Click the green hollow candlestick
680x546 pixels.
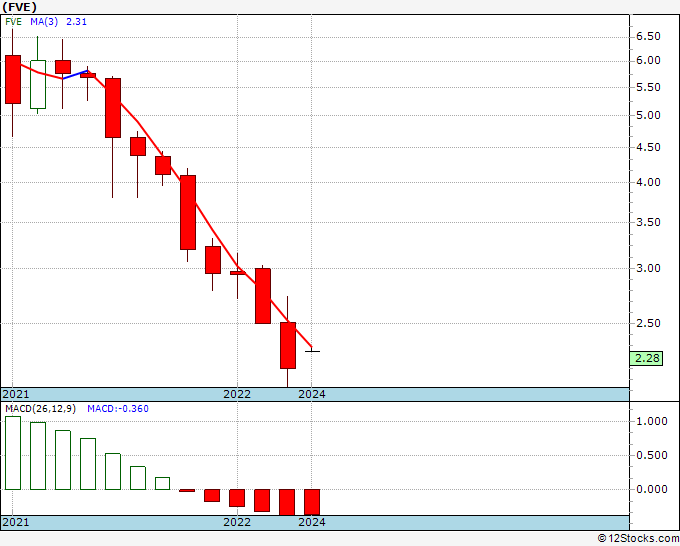click(38, 84)
